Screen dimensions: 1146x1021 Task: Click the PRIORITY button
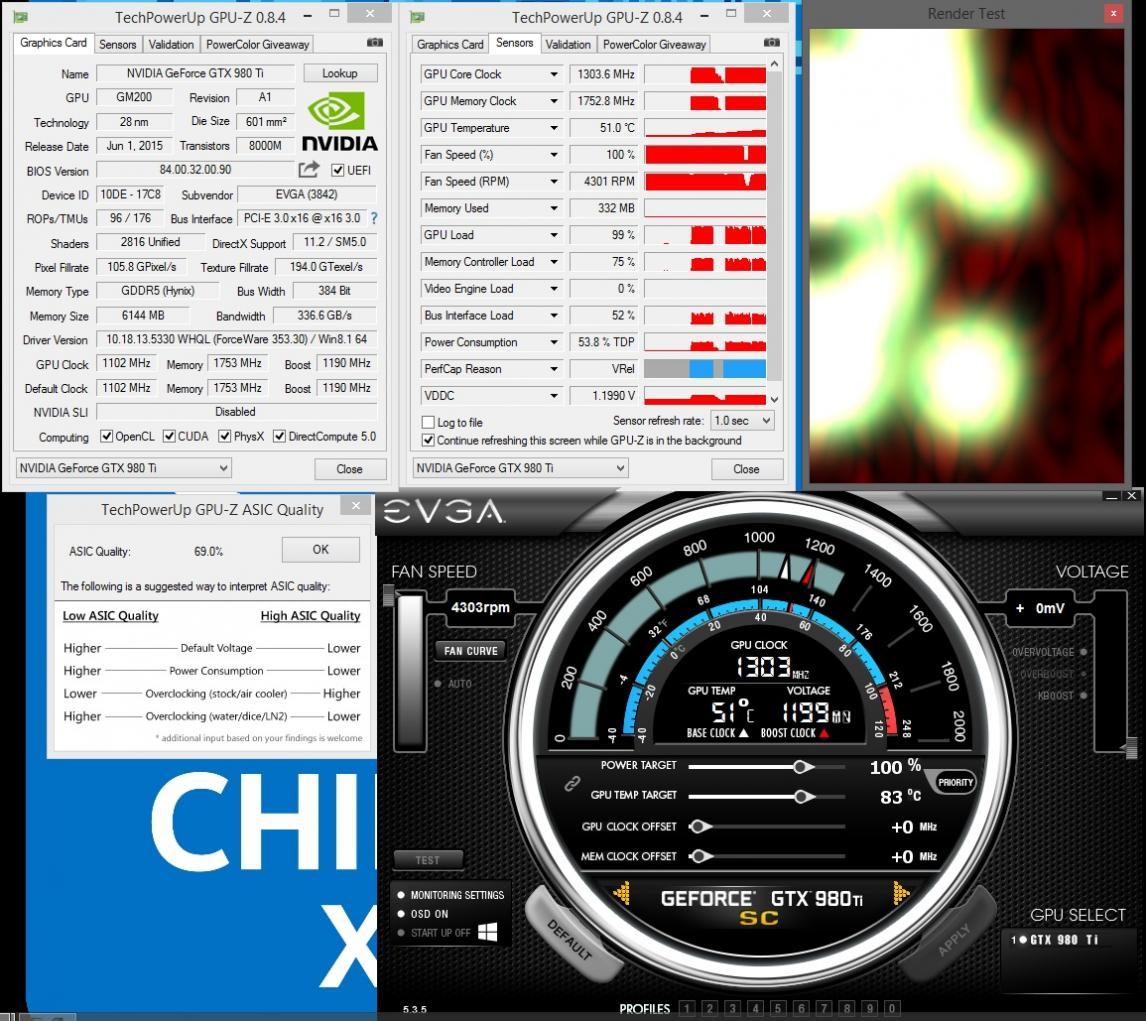pyautogui.click(x=955, y=782)
